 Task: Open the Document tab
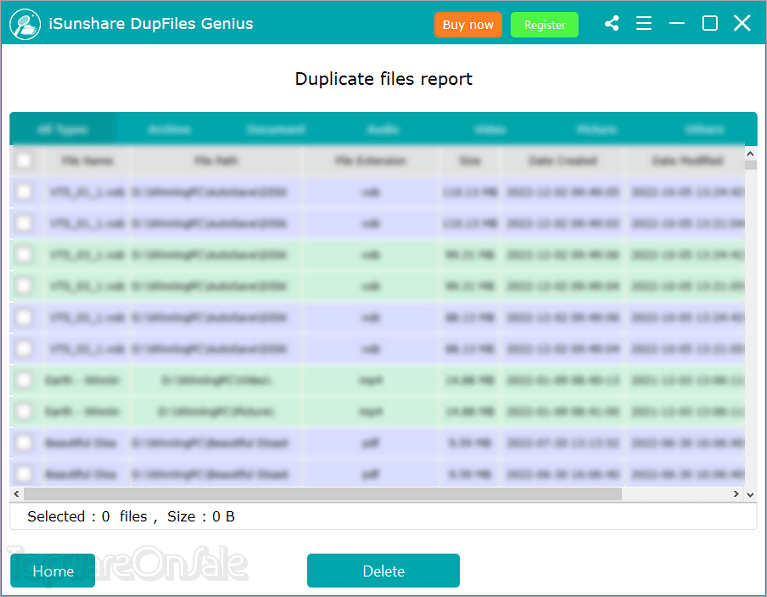[276, 129]
